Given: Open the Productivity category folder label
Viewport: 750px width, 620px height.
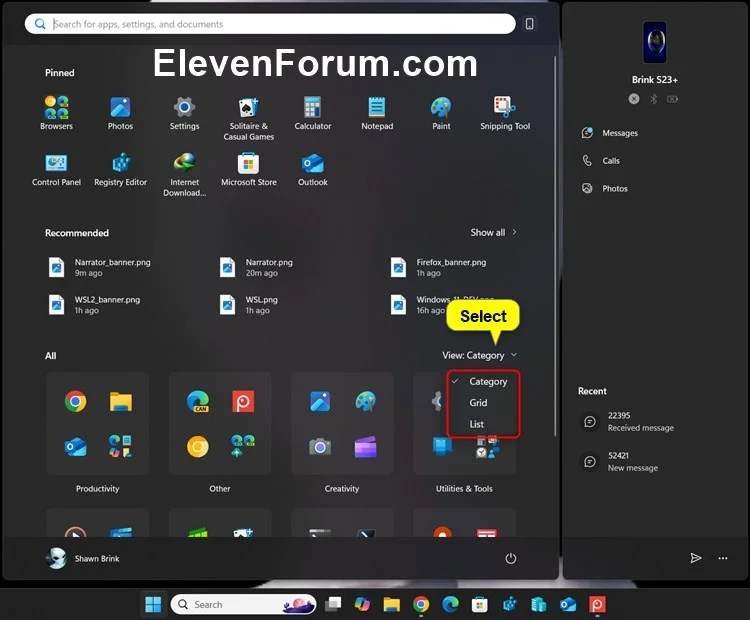Looking at the screenshot, I should click(x=98, y=488).
